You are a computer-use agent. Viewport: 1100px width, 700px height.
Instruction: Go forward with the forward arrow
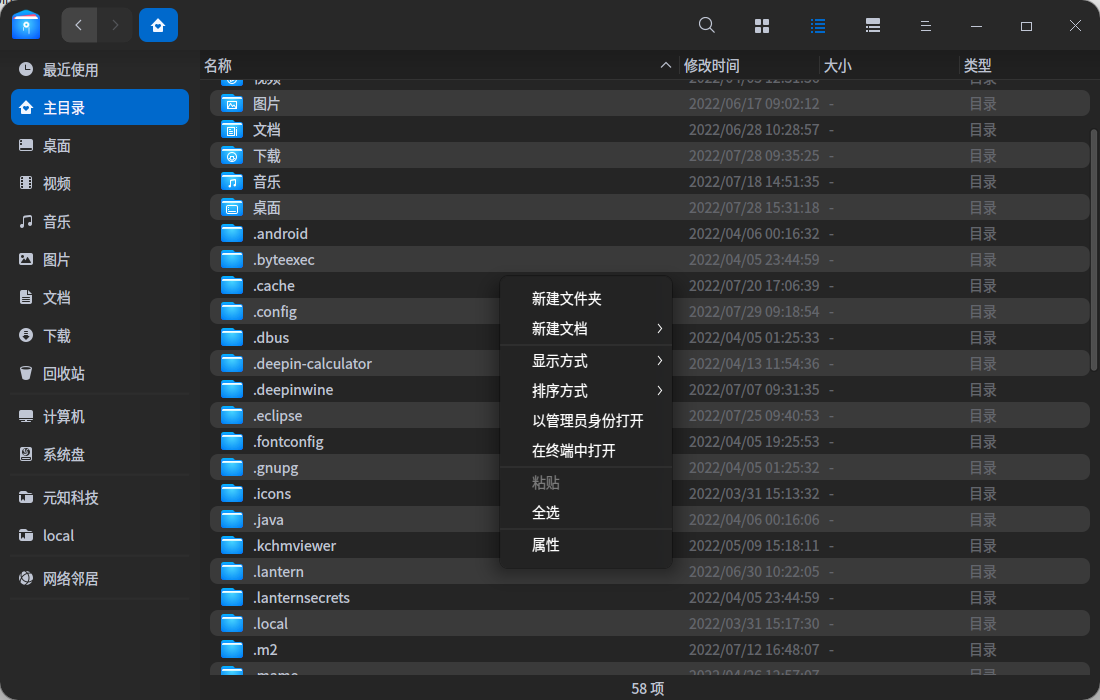[115, 25]
